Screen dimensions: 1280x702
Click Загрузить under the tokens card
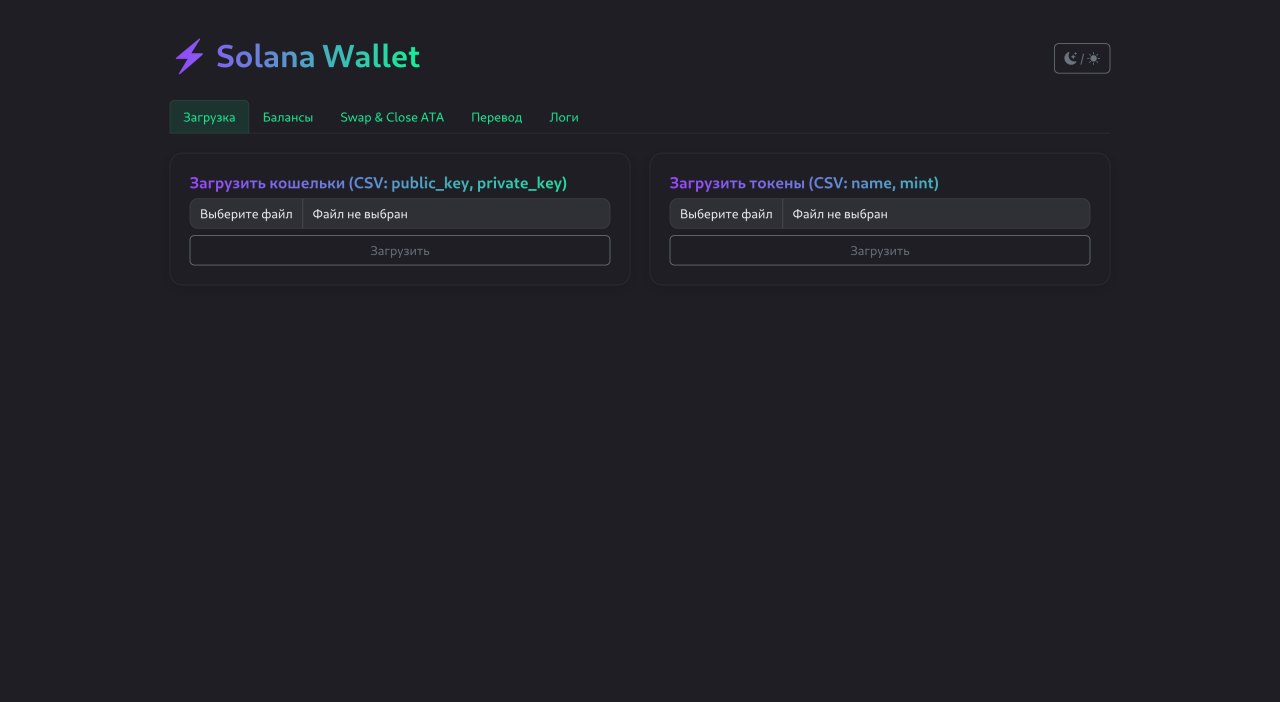point(880,250)
